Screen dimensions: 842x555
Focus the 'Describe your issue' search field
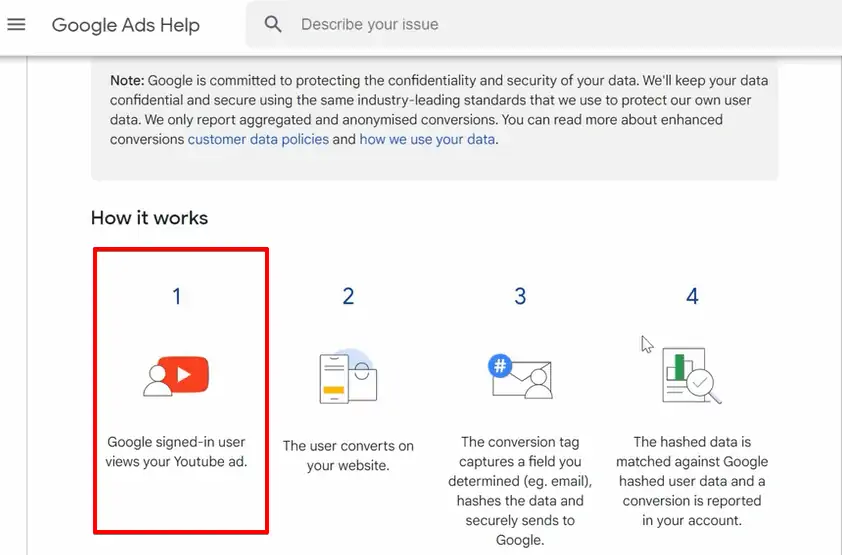543,24
